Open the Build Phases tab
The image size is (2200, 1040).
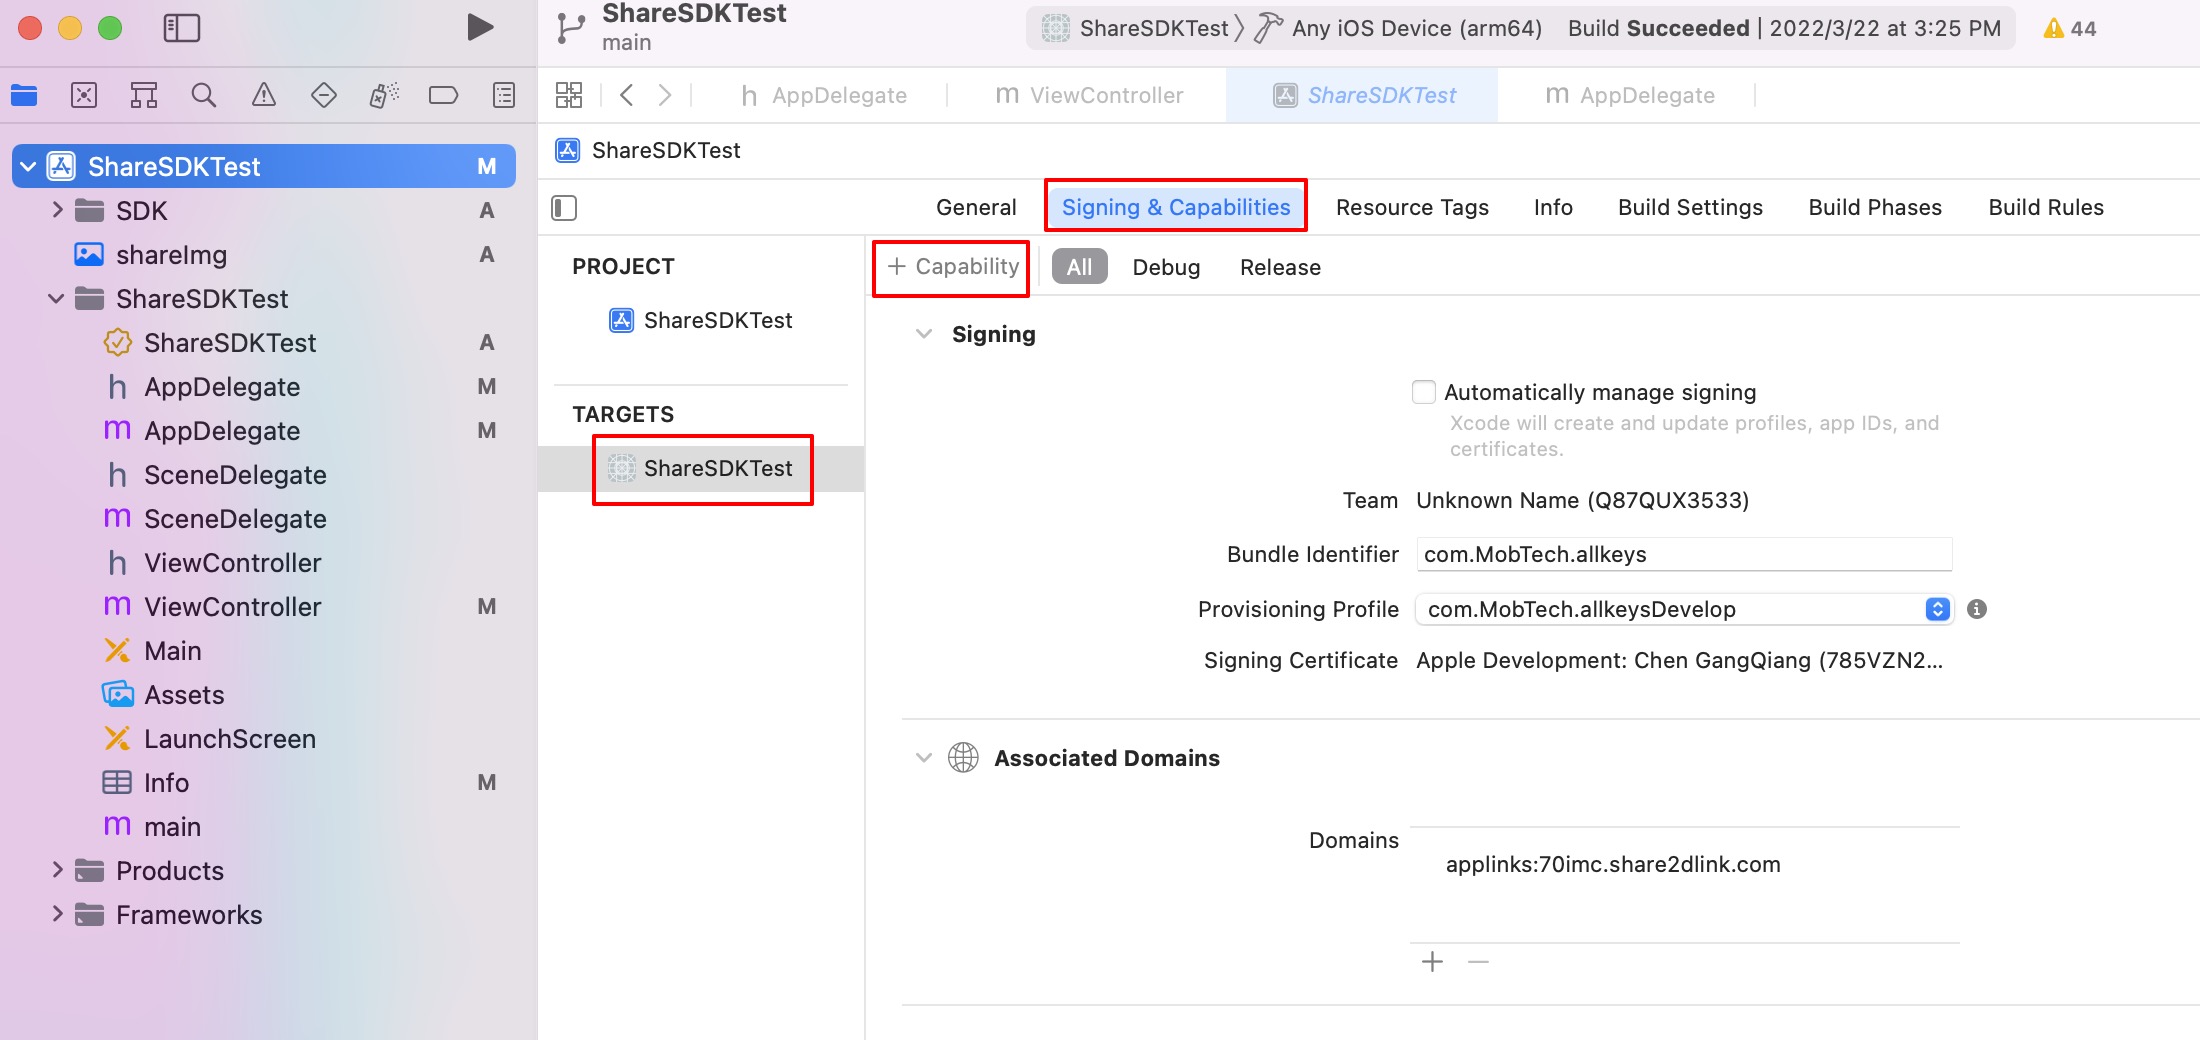coord(1875,207)
